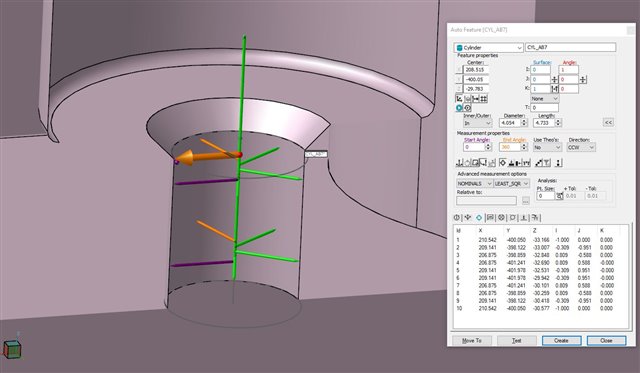Open the LEAST_SQR algorithm dropdown

[x=511, y=184]
